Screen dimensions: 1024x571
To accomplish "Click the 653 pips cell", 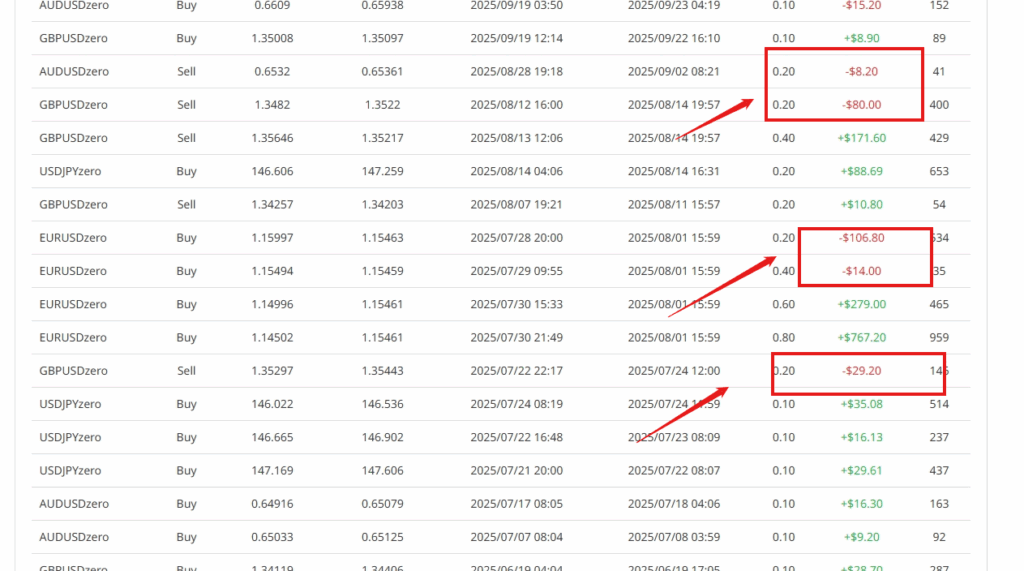I will (x=938, y=172).
